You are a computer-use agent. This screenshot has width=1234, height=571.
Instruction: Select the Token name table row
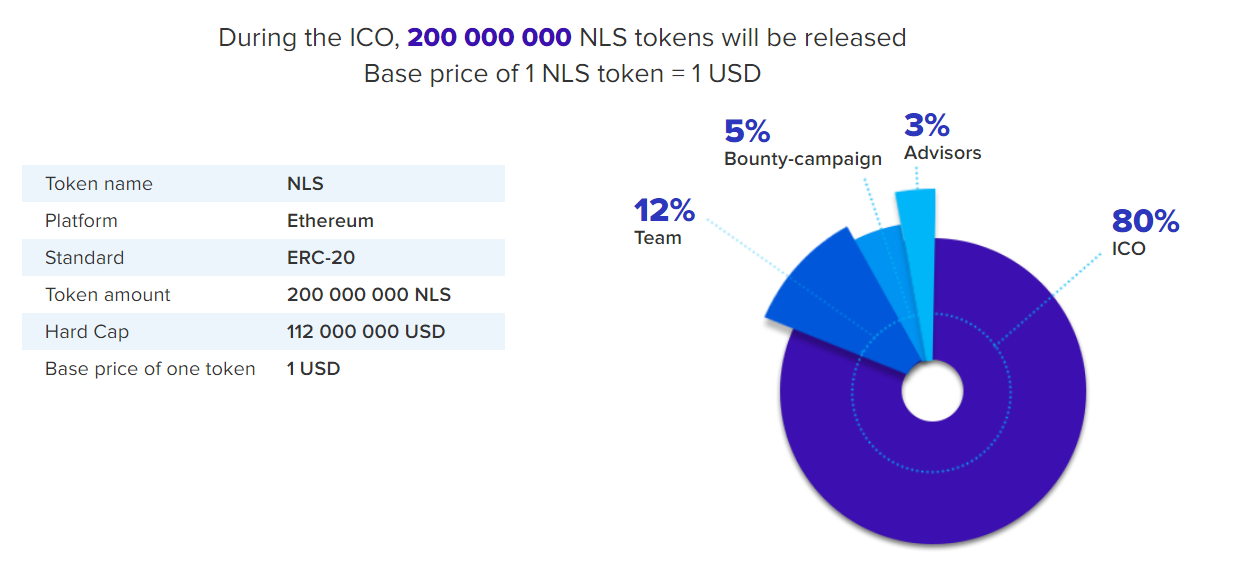[x=263, y=184]
